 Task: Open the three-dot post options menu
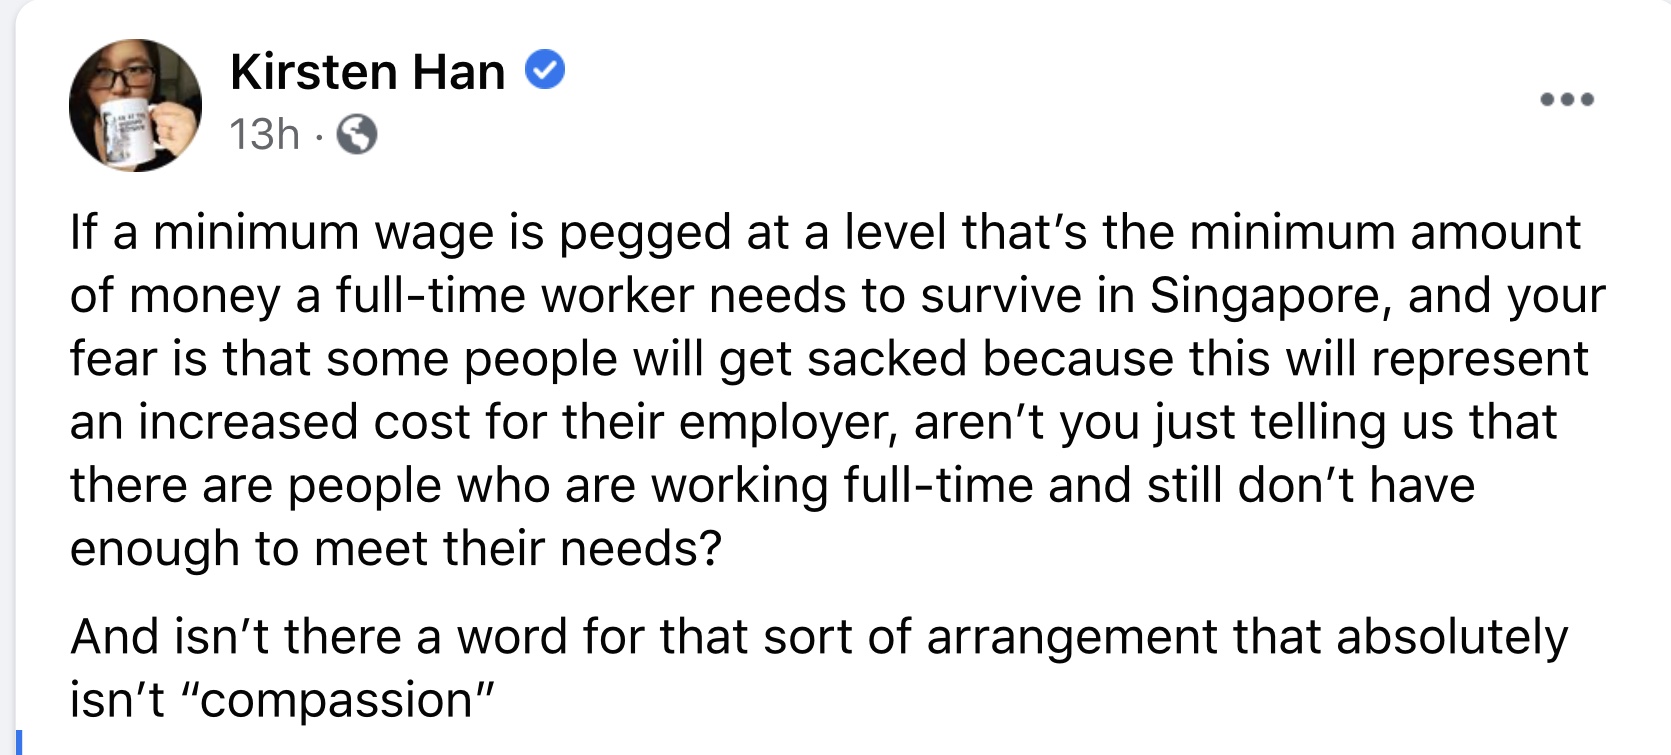point(1567,99)
